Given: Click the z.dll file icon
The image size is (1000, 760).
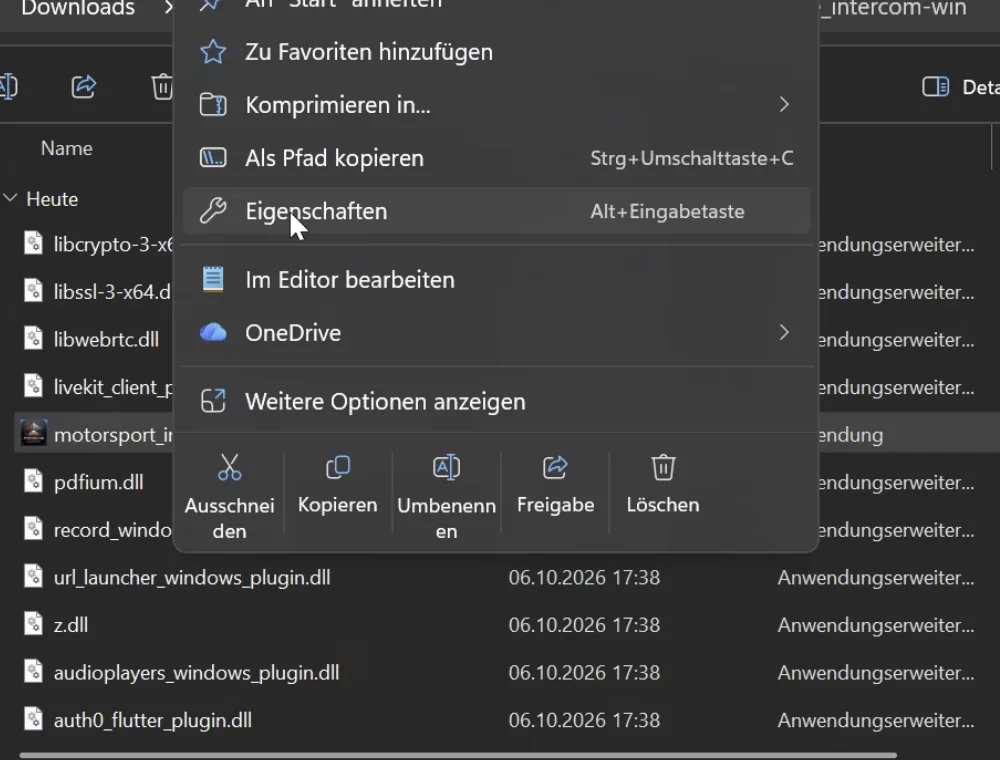Looking at the screenshot, I should pos(33,623).
